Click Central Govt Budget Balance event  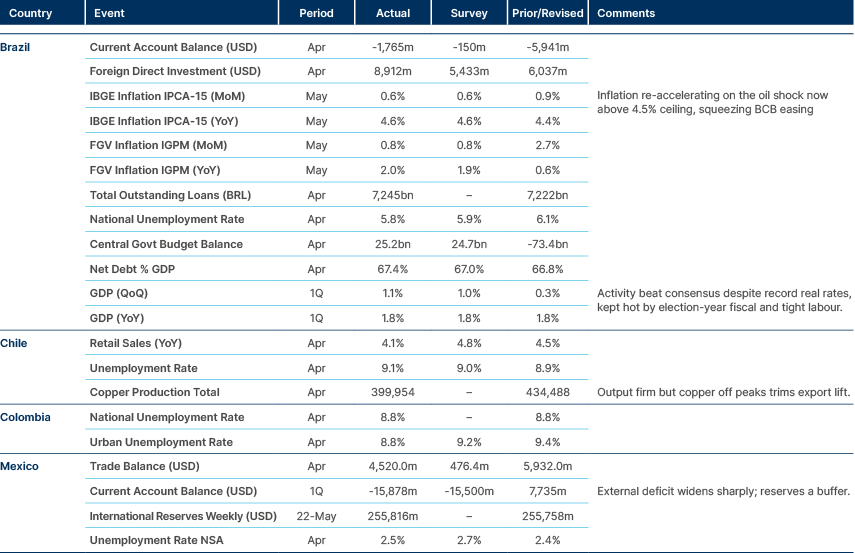coord(166,244)
